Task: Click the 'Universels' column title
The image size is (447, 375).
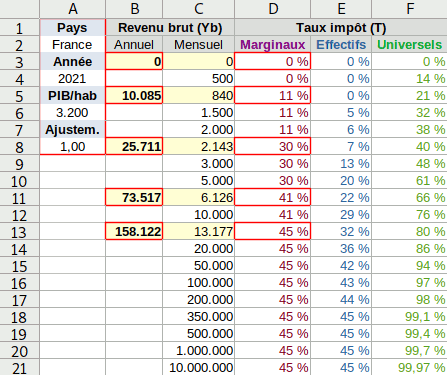Action: pyautogui.click(x=409, y=44)
